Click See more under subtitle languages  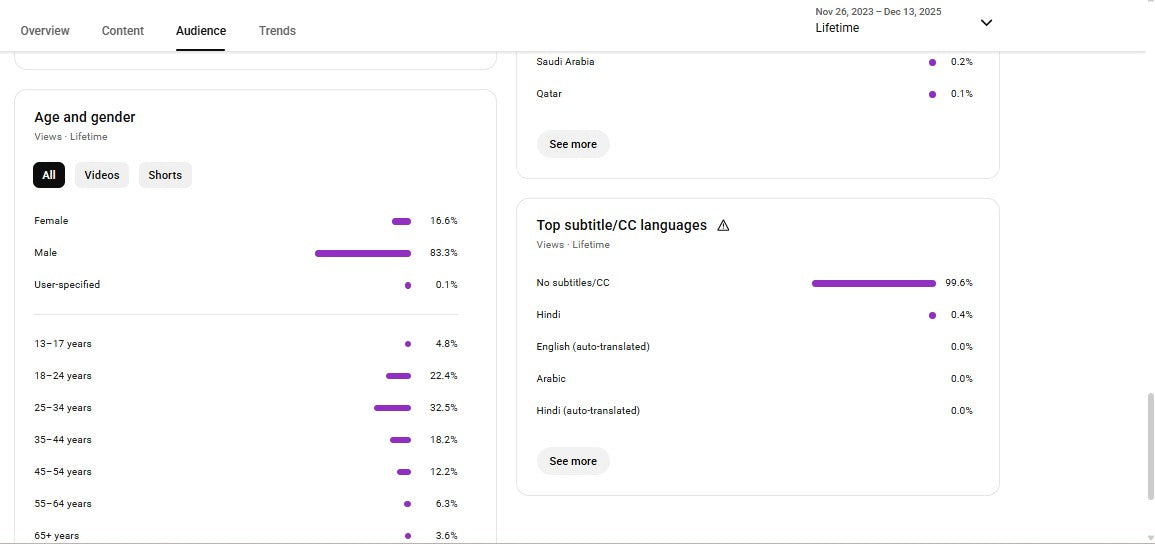coord(573,461)
